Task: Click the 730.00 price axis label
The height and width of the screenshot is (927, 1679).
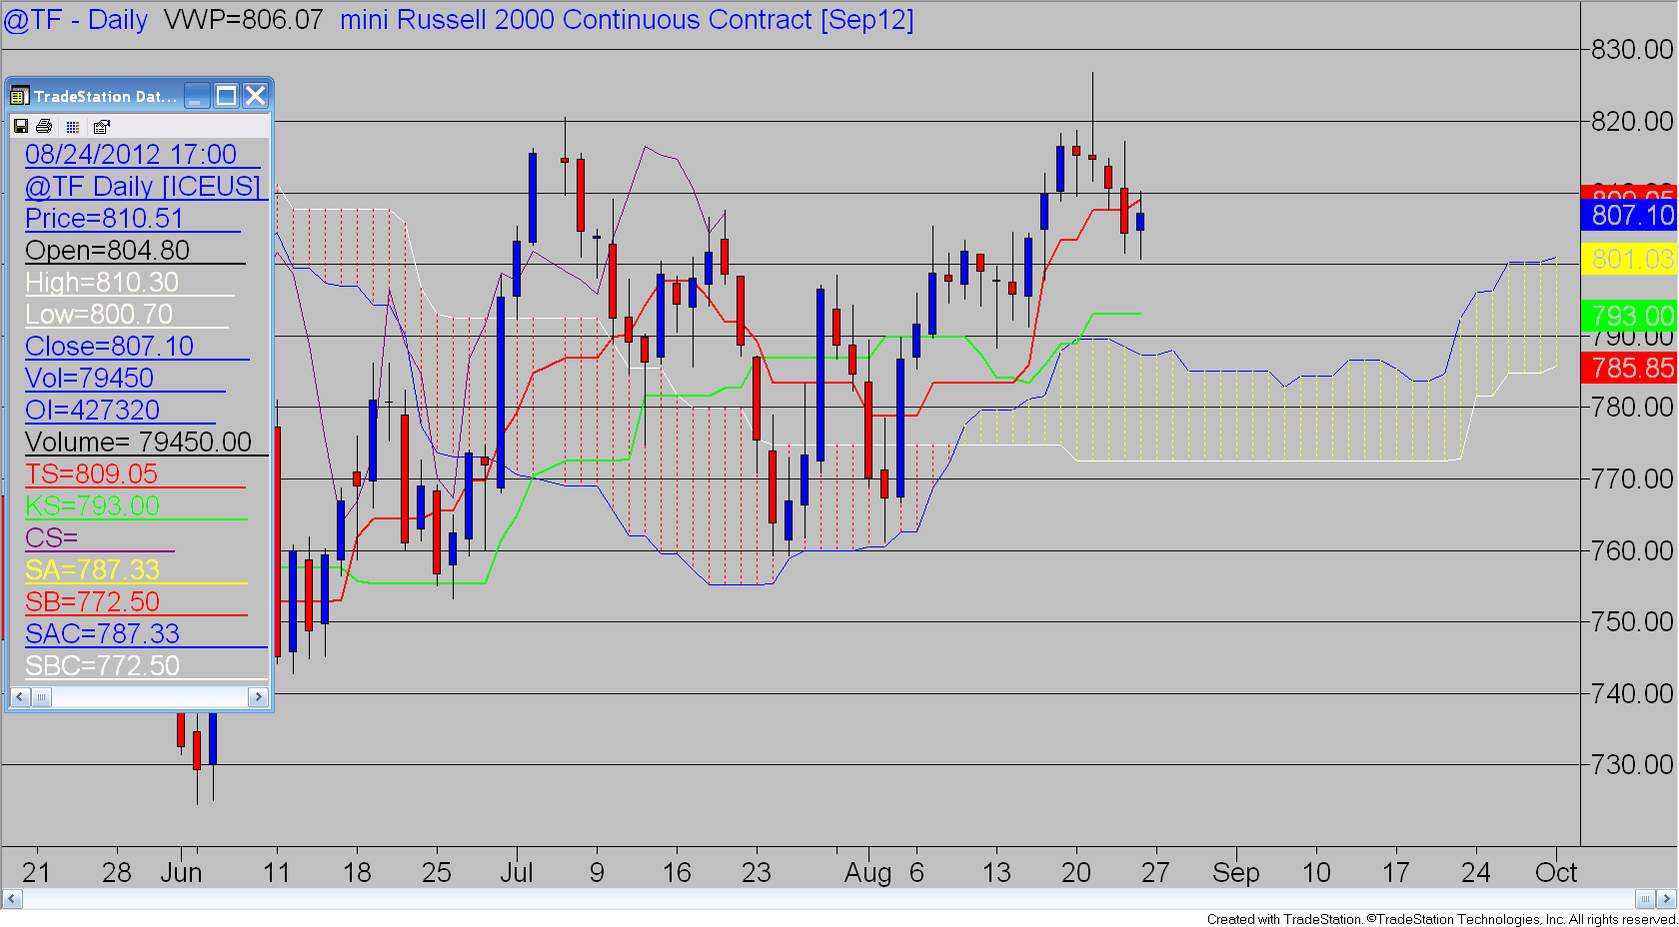Action: click(1632, 765)
